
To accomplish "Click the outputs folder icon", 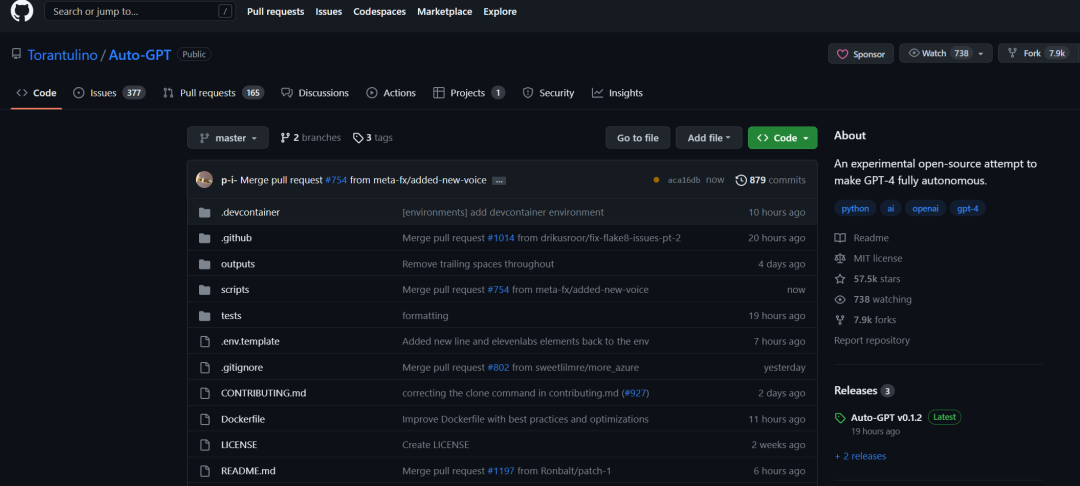I will [x=205, y=264].
